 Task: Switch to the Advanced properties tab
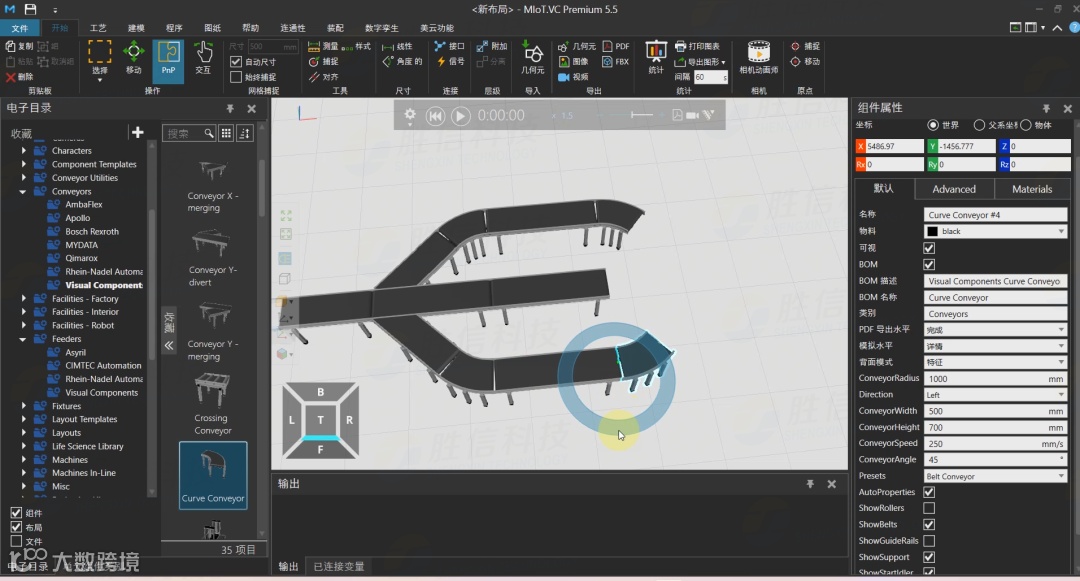[954, 189]
